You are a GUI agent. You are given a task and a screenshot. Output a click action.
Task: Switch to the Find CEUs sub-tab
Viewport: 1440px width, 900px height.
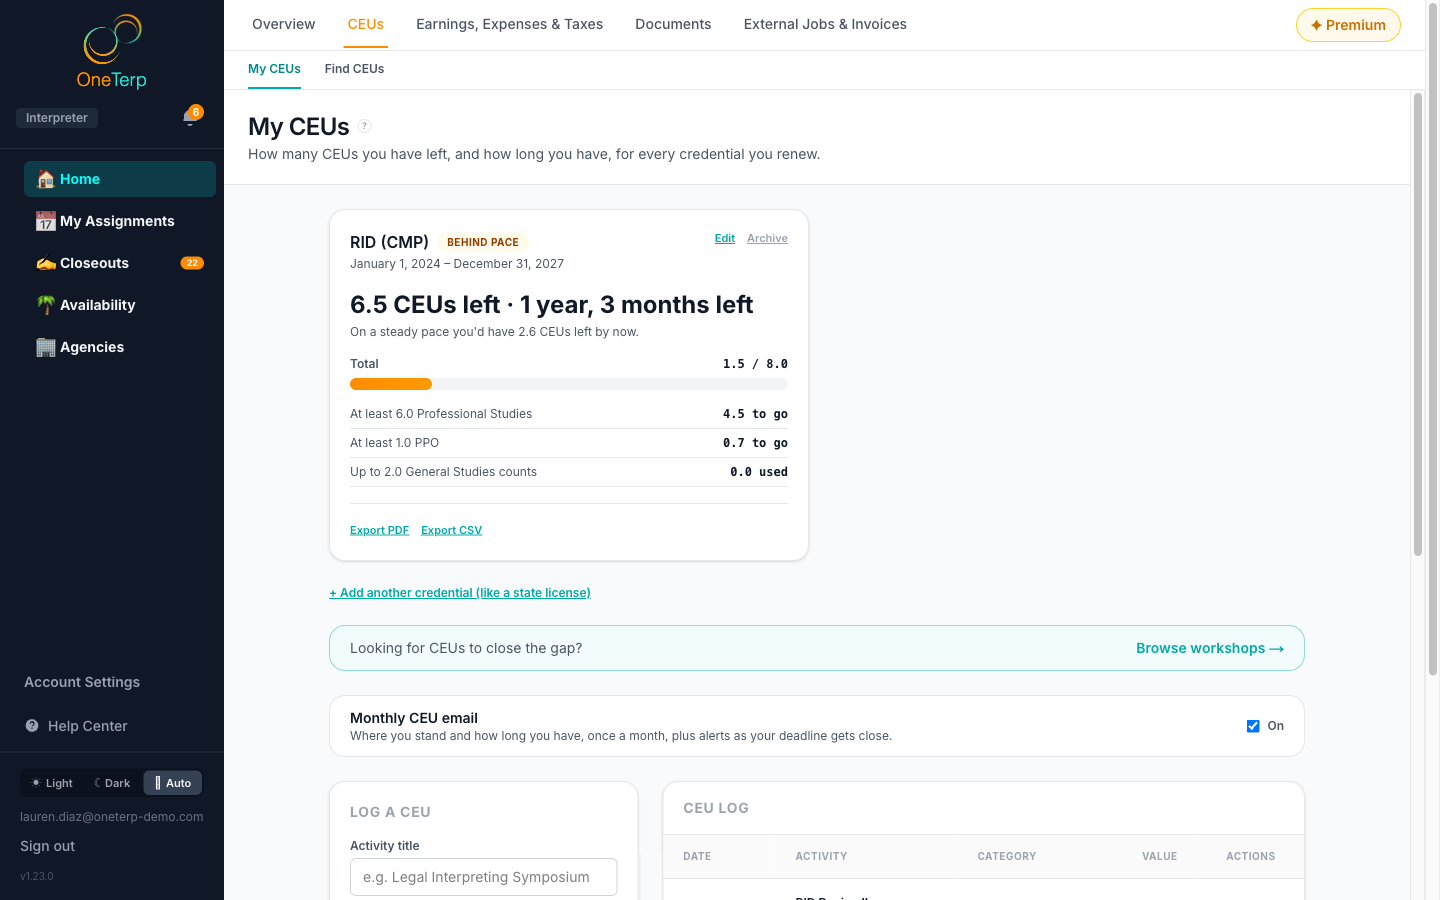(x=354, y=69)
